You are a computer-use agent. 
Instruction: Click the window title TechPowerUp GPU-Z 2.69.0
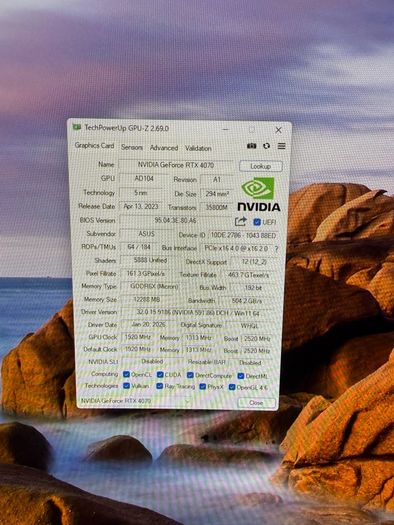pyautogui.click(x=127, y=128)
